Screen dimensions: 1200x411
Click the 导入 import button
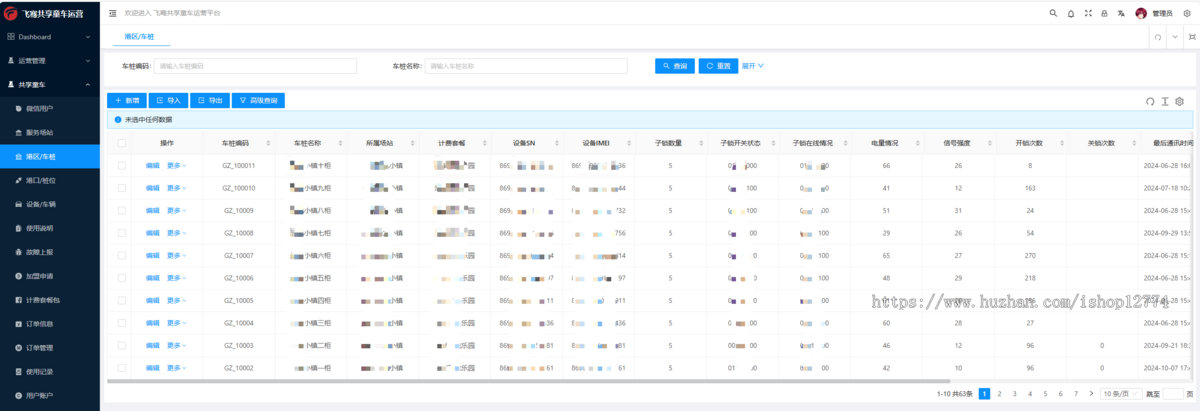tap(168, 101)
